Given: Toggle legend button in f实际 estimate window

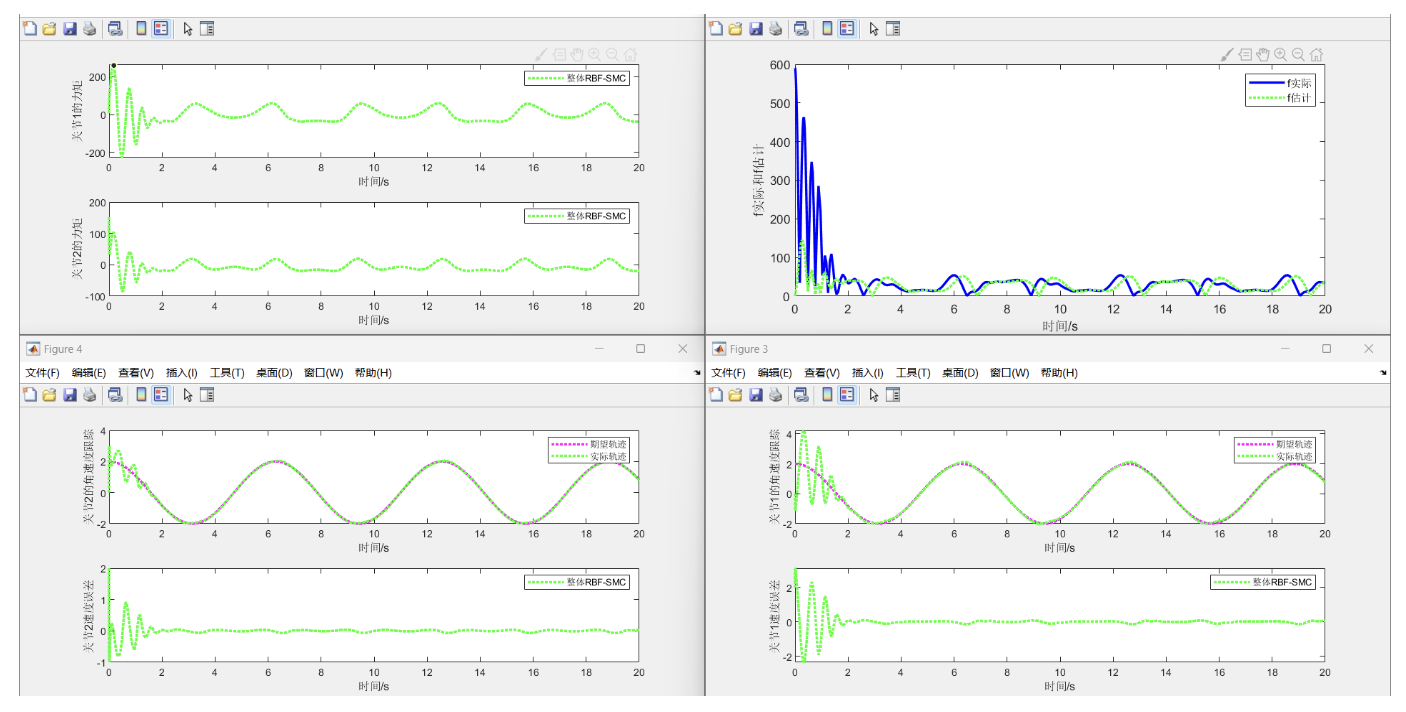Looking at the screenshot, I should [847, 29].
